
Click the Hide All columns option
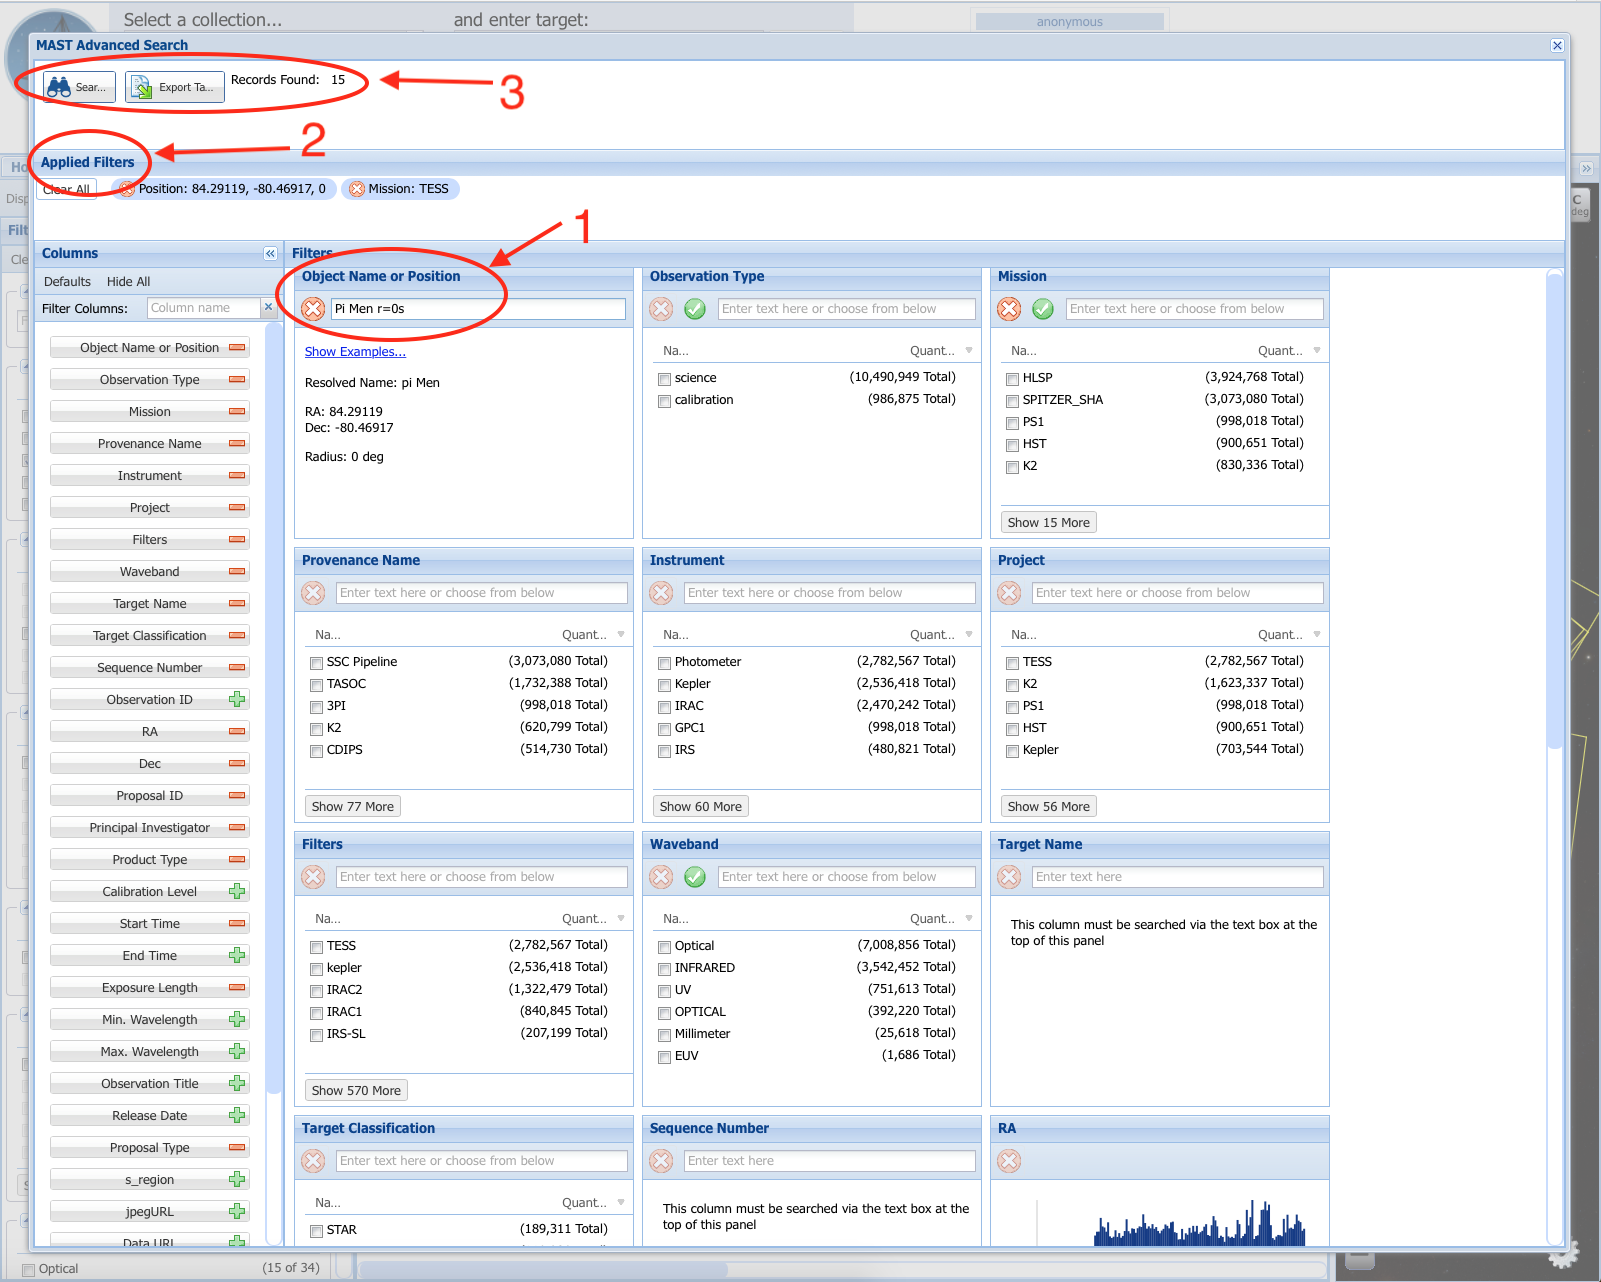click(128, 282)
